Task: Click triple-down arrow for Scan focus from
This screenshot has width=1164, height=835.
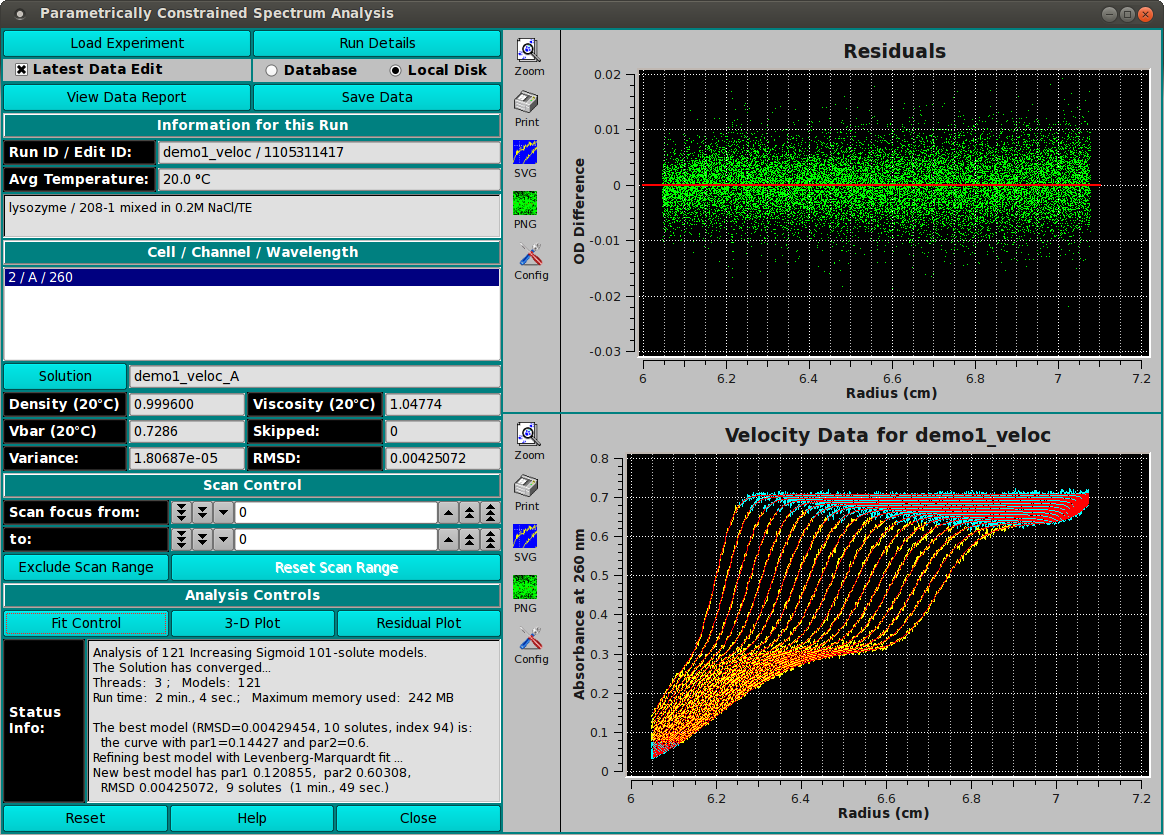Action: pyautogui.click(x=181, y=512)
